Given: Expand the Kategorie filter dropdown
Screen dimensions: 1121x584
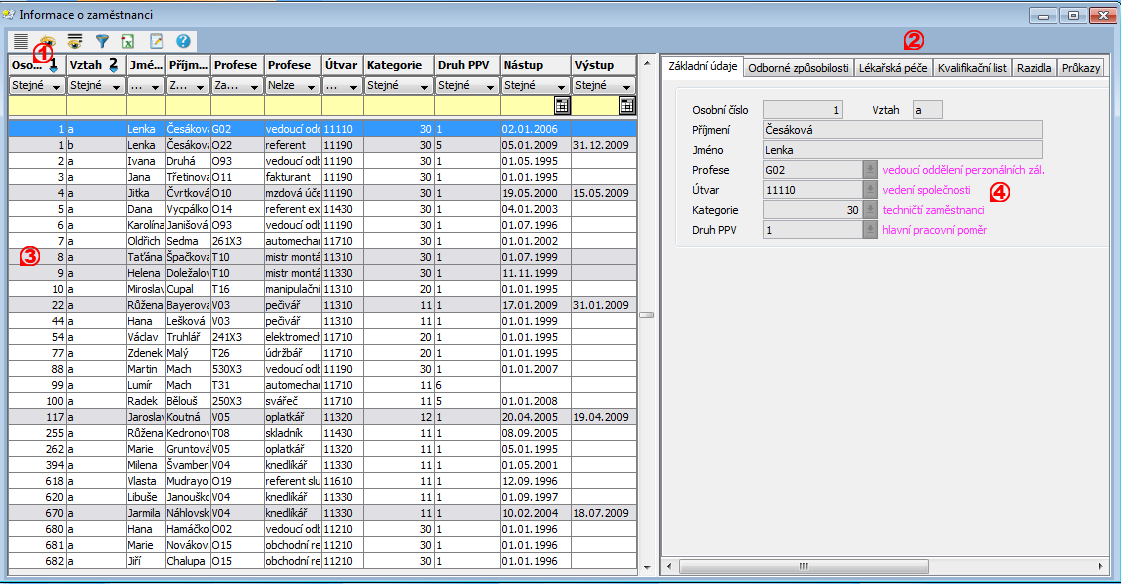Looking at the screenshot, I should point(425,87).
